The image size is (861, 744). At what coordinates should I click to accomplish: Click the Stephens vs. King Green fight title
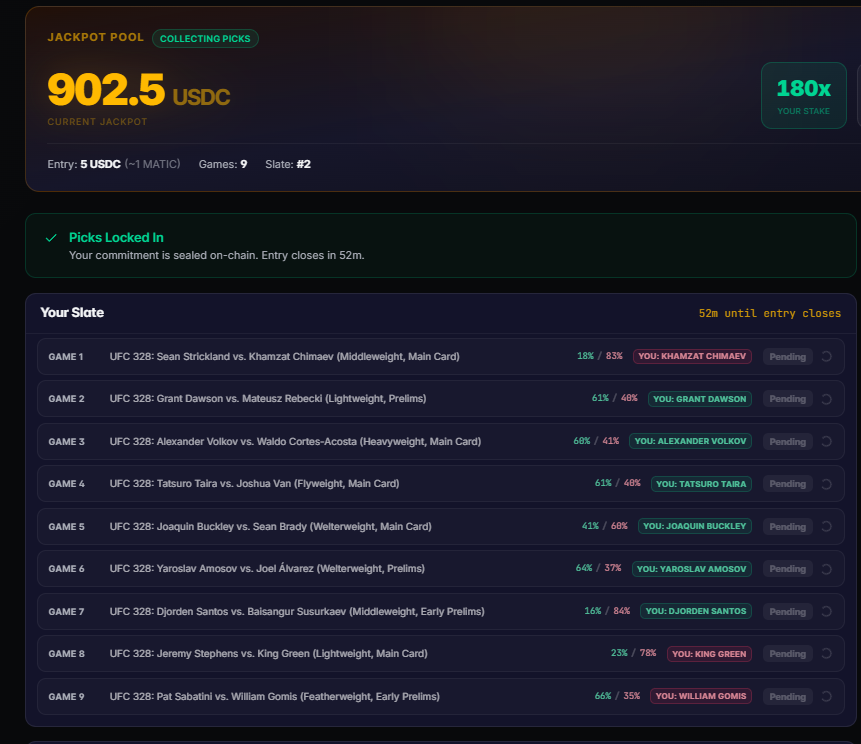coord(269,653)
